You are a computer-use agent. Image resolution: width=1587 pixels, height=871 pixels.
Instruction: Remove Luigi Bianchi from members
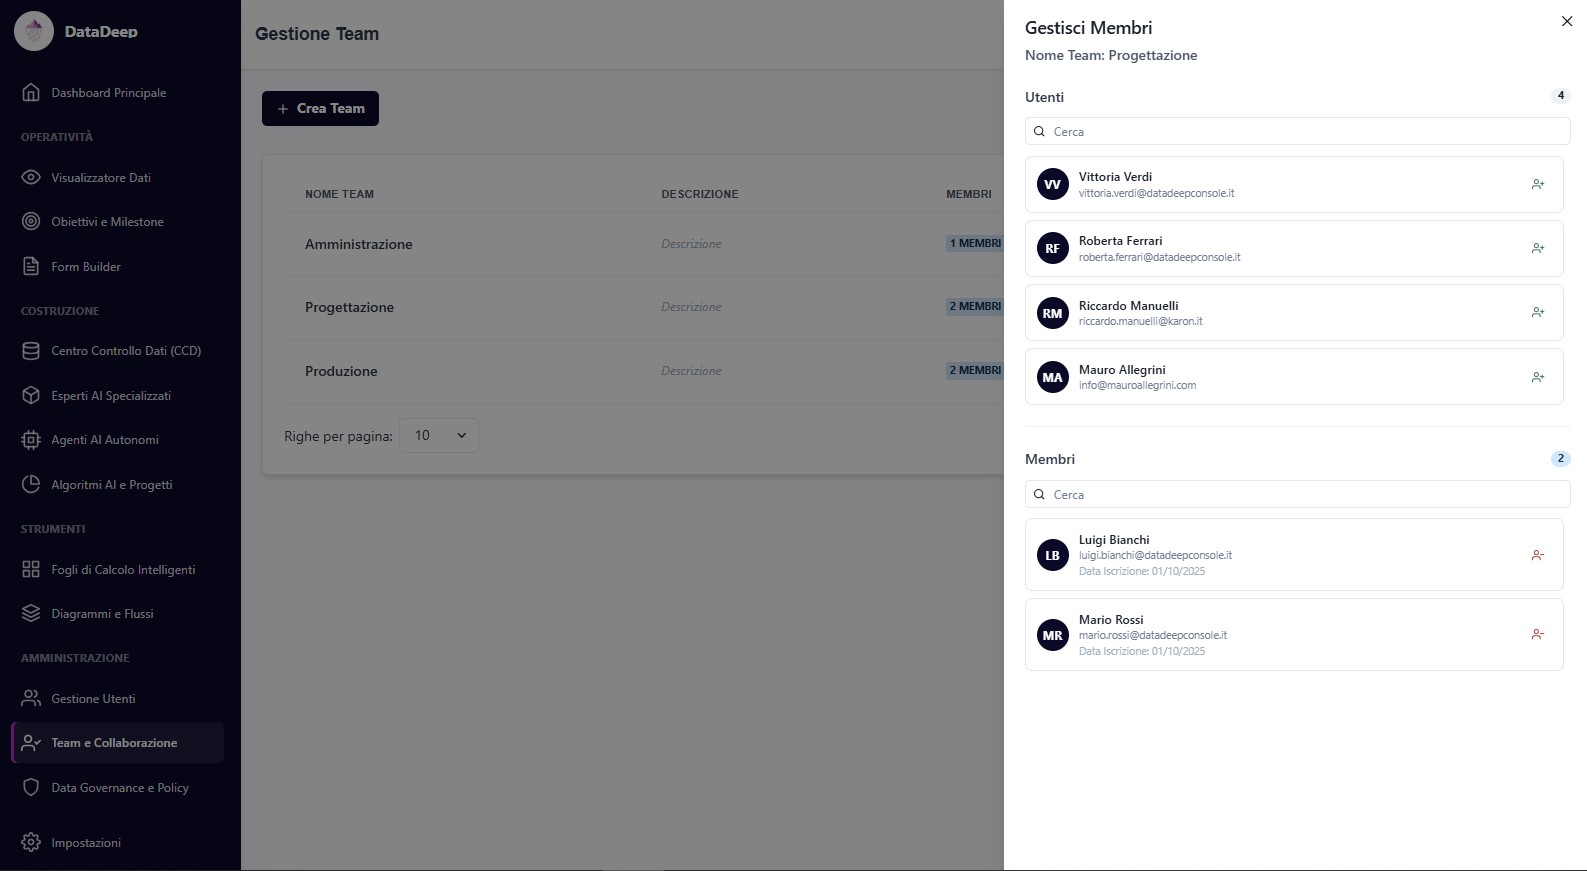(1538, 555)
